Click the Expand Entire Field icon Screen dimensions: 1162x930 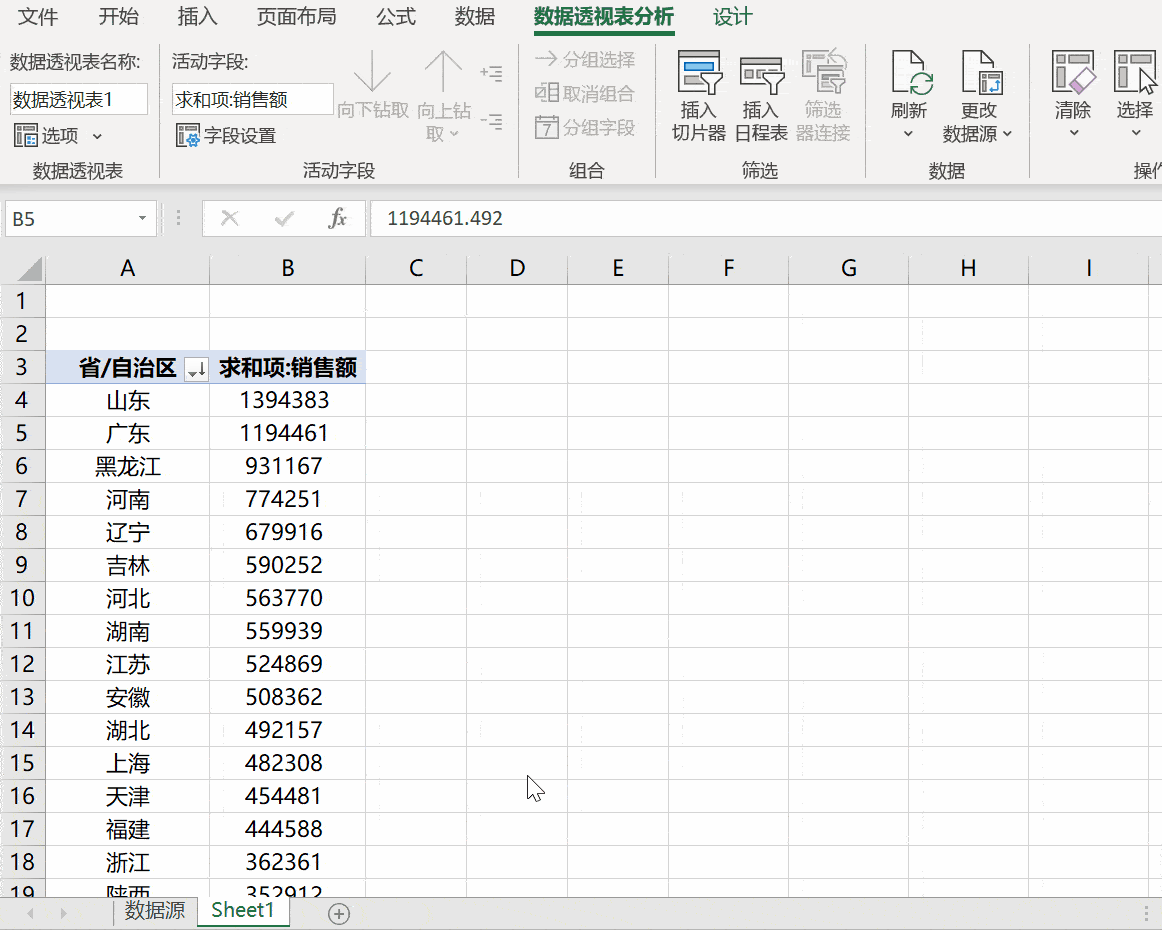coord(492,71)
